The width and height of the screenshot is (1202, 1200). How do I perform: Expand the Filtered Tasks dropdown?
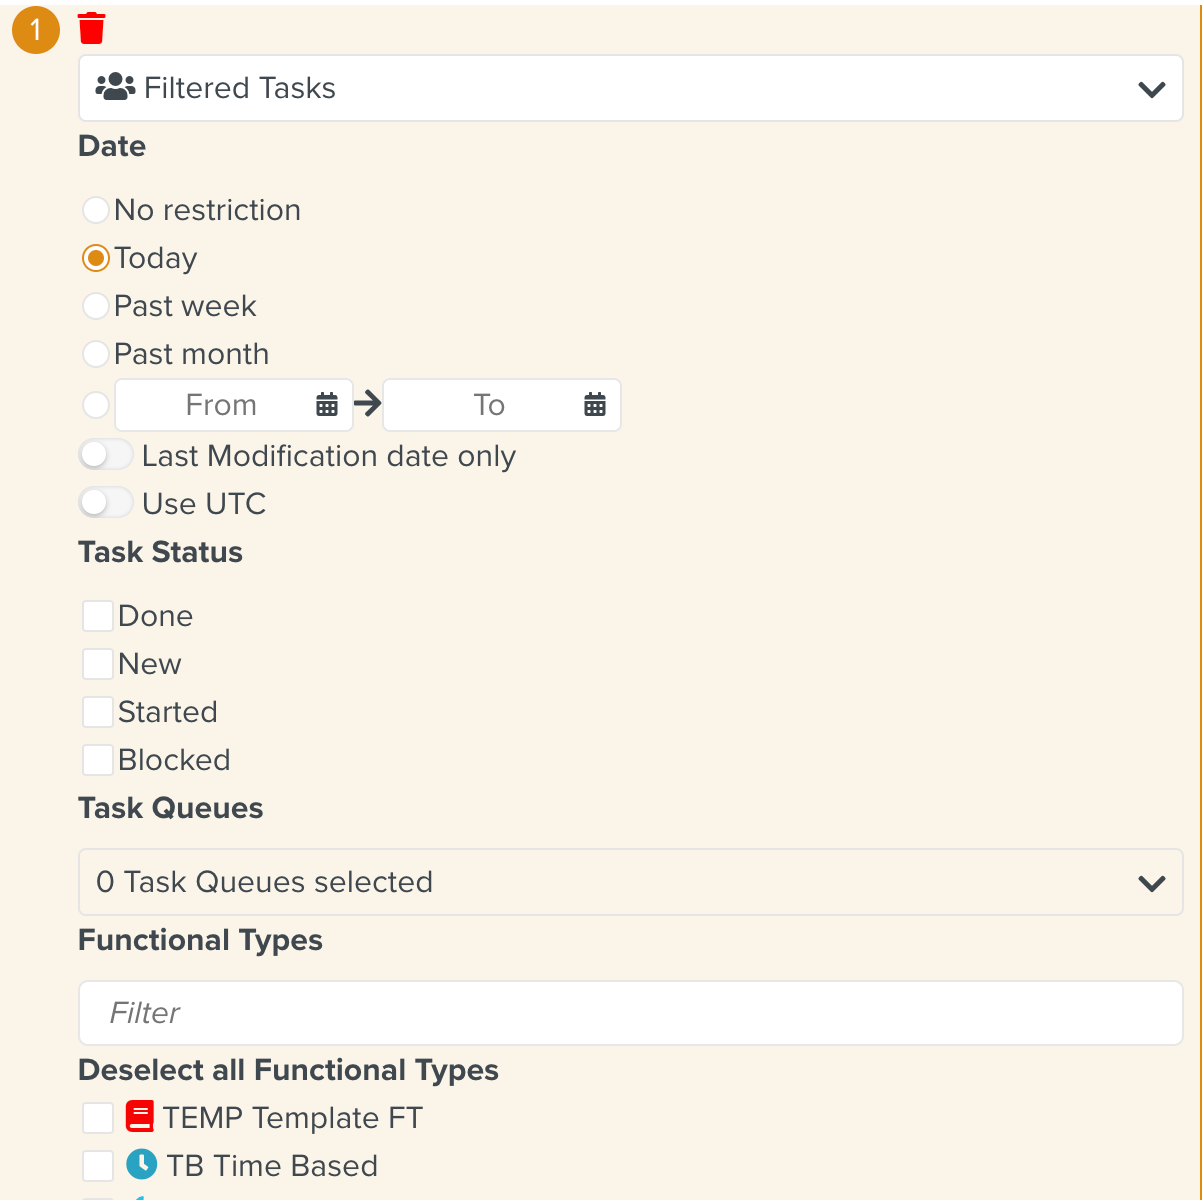tap(1151, 88)
